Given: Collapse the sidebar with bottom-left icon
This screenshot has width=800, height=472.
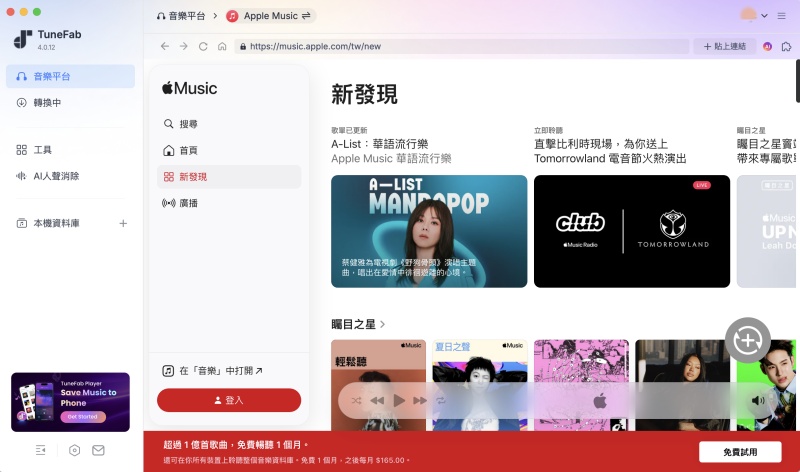Looking at the screenshot, I should (40, 450).
